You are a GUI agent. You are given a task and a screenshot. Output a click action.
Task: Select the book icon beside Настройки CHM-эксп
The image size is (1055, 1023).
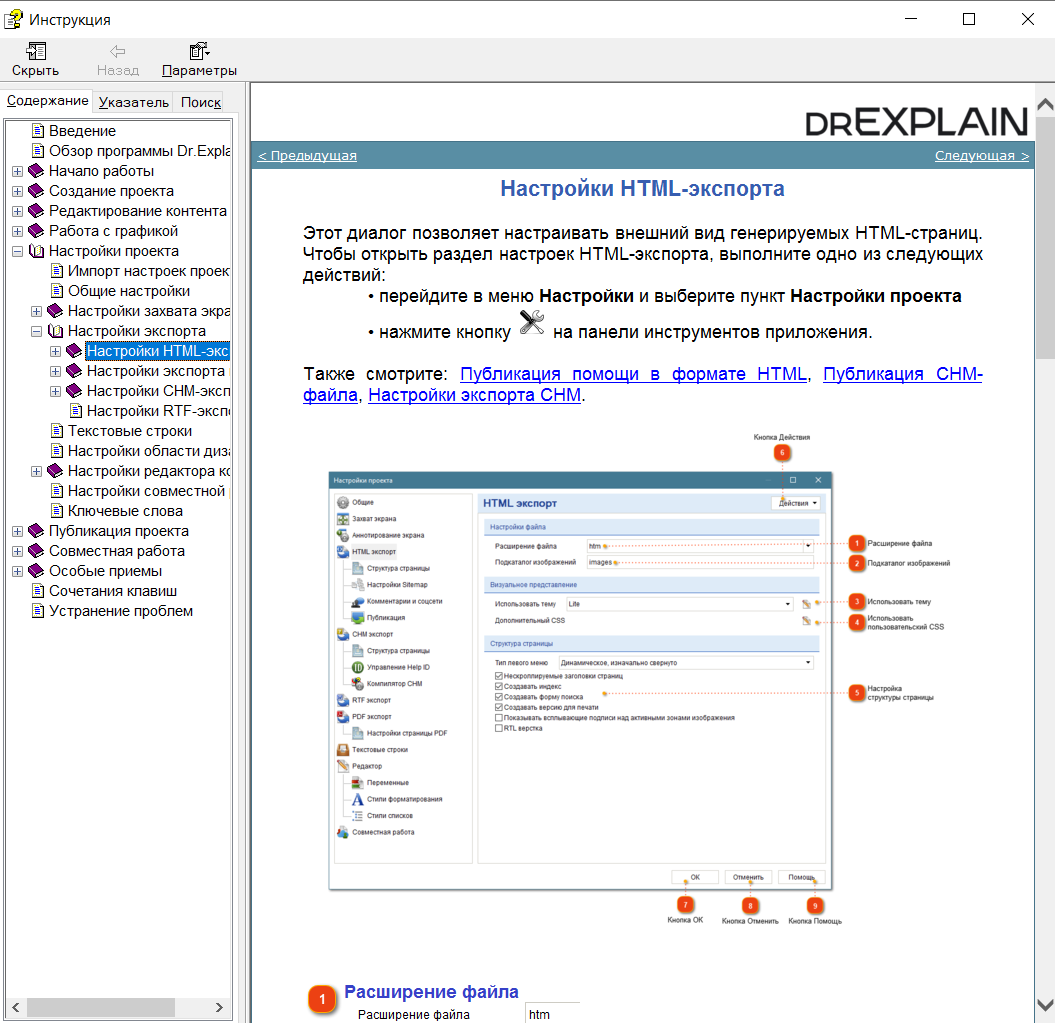74,391
